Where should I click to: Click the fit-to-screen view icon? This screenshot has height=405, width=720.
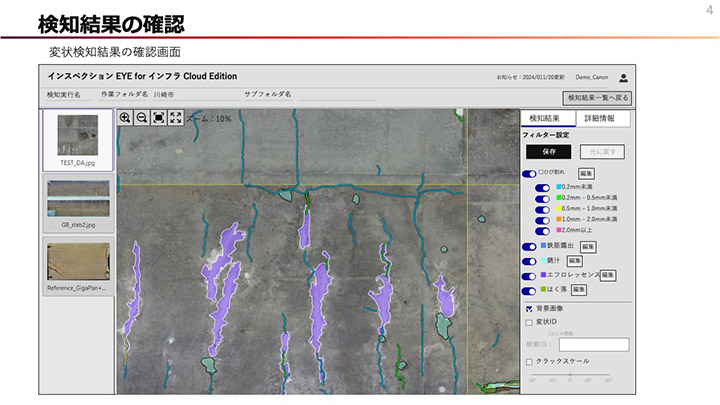(x=159, y=118)
